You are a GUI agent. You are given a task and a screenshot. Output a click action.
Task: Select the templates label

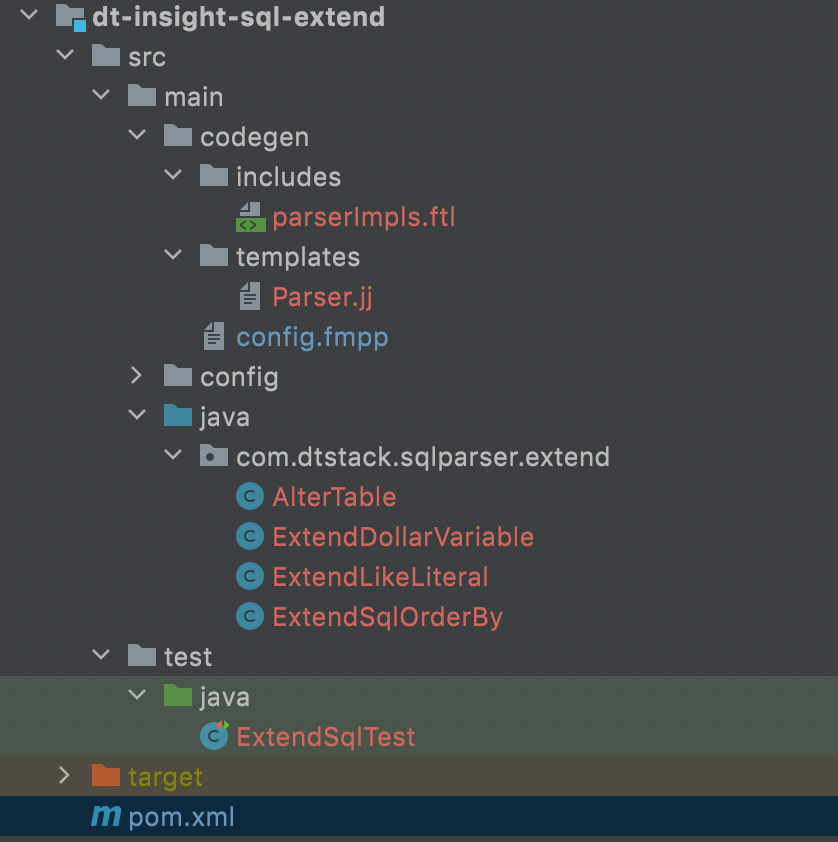pos(298,257)
